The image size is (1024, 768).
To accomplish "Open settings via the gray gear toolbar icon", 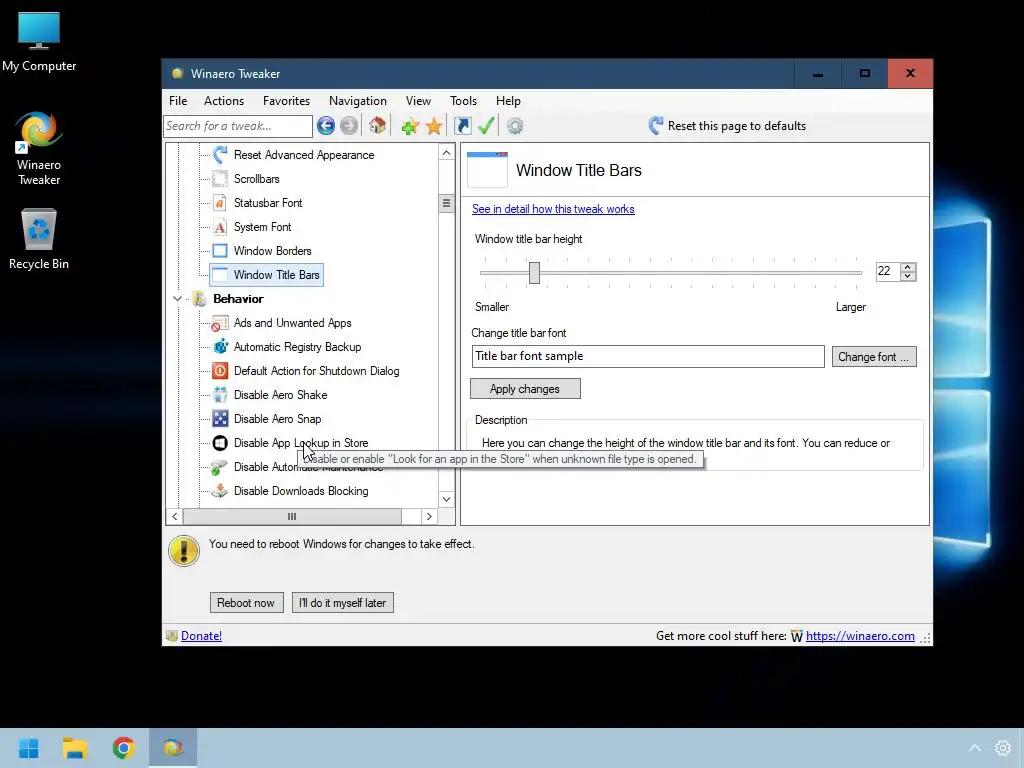I will 515,125.
